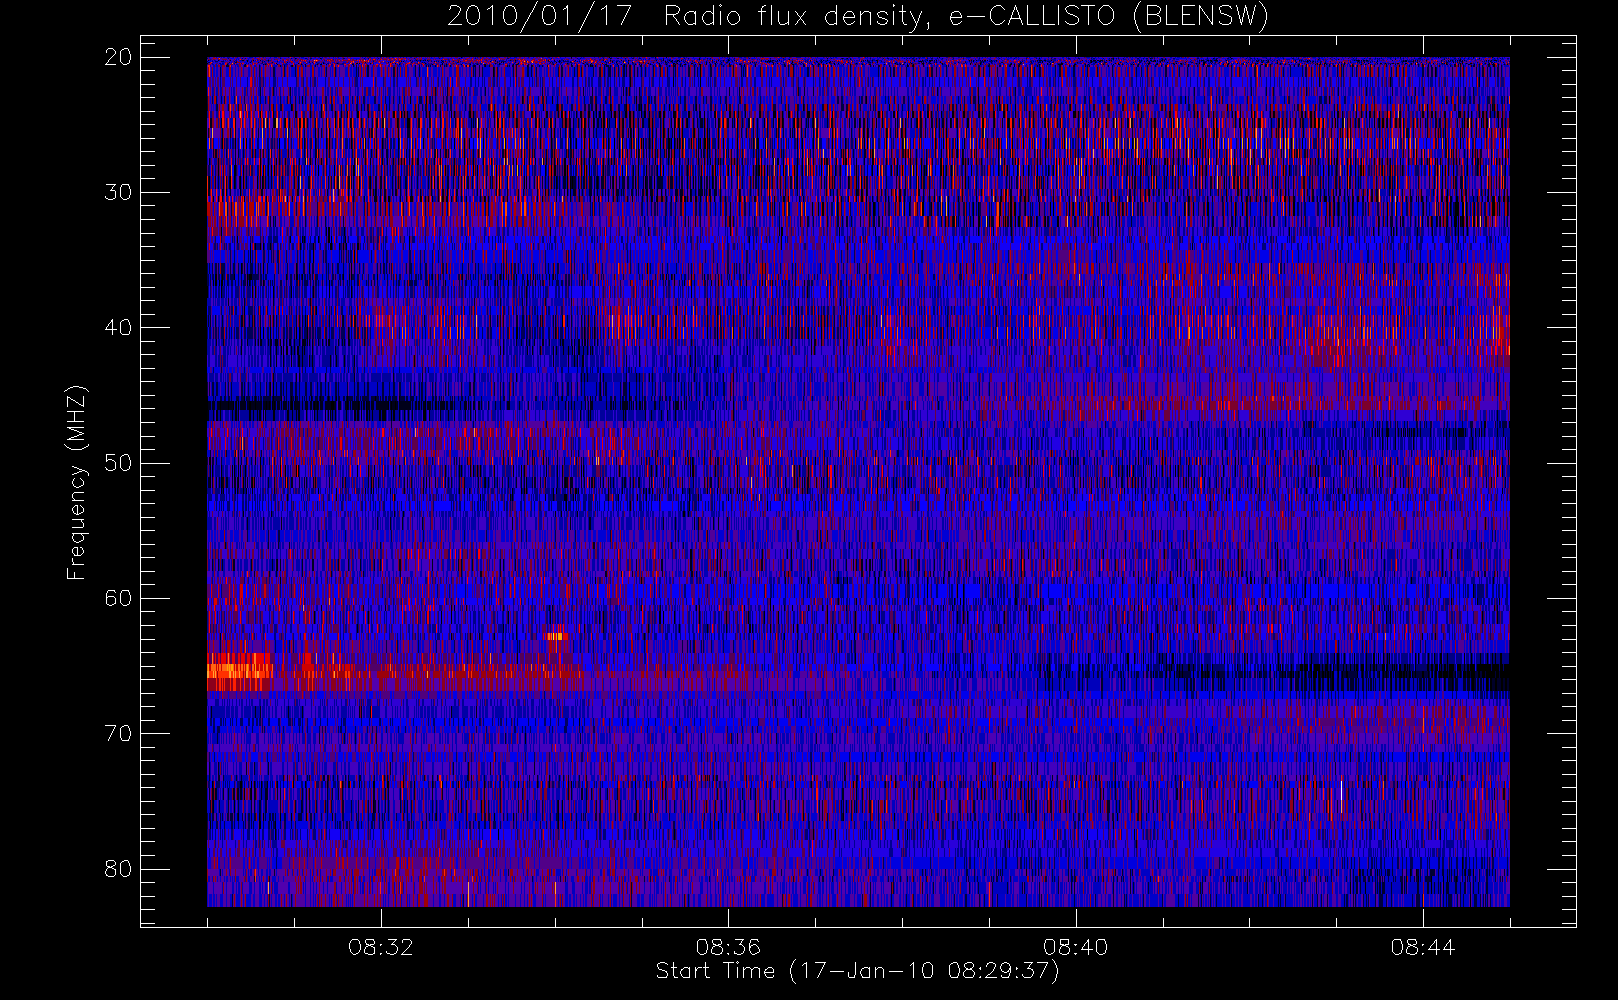The image size is (1618, 1000).
Task: Click the 'Start Time (17-Jan-10 08:29:37)' label
Action: (857, 971)
